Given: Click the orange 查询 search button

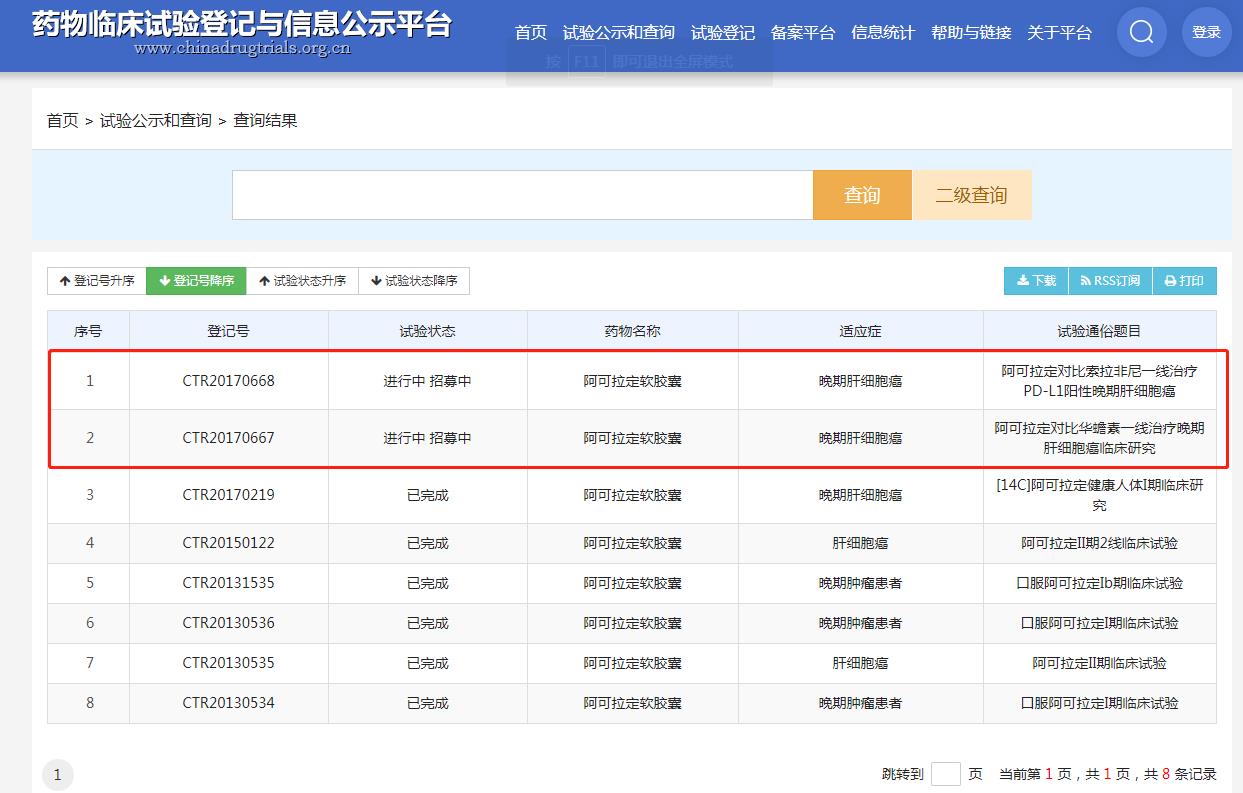Looking at the screenshot, I should [x=862, y=195].
